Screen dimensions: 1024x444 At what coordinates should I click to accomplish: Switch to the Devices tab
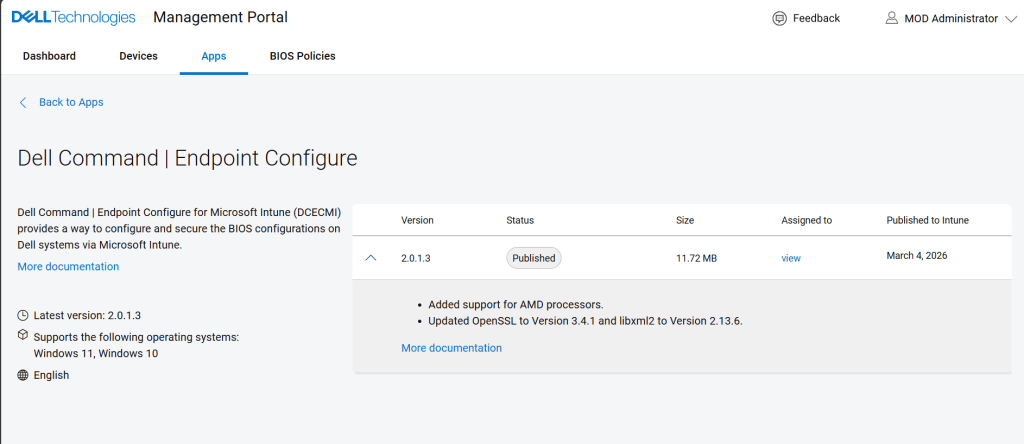138,56
